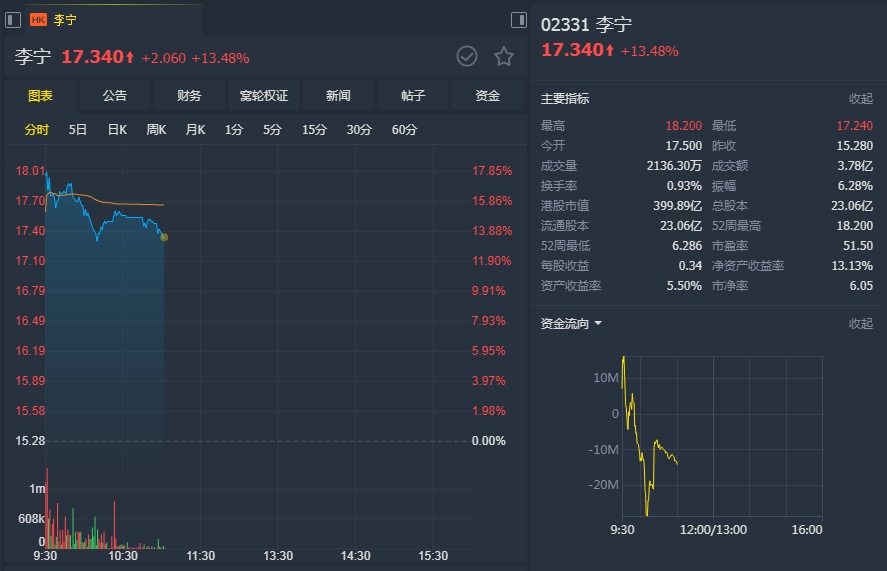Open the 资金流向 dropdown arrow

pos(598,324)
